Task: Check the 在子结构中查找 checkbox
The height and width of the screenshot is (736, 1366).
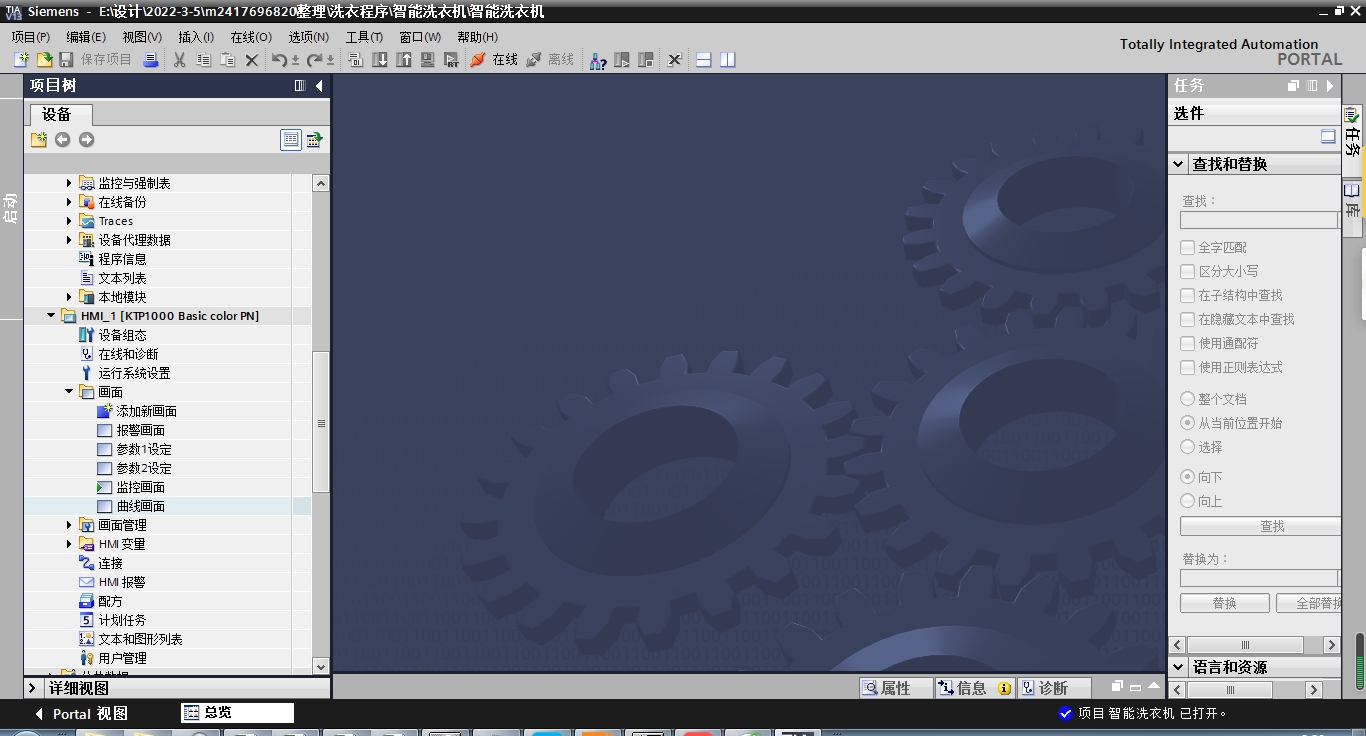Action: (x=1188, y=295)
